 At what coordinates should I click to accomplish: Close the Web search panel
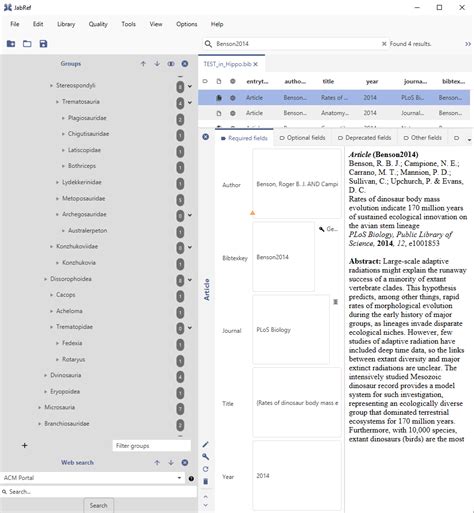[185, 463]
